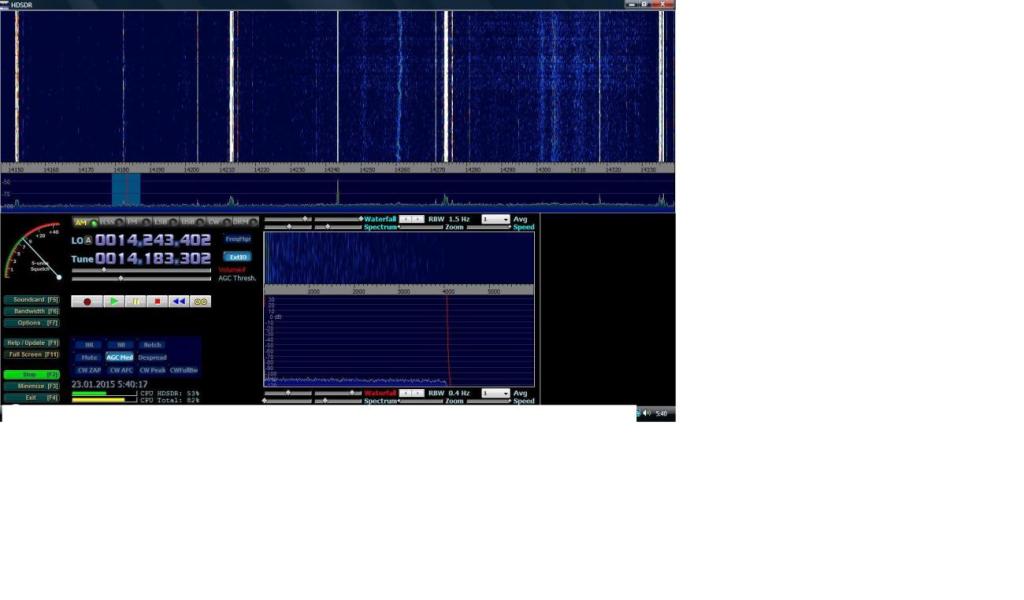Open the upper Avg dropdown
Image resolution: width=1024 pixels, height=600 pixels.
[495, 219]
